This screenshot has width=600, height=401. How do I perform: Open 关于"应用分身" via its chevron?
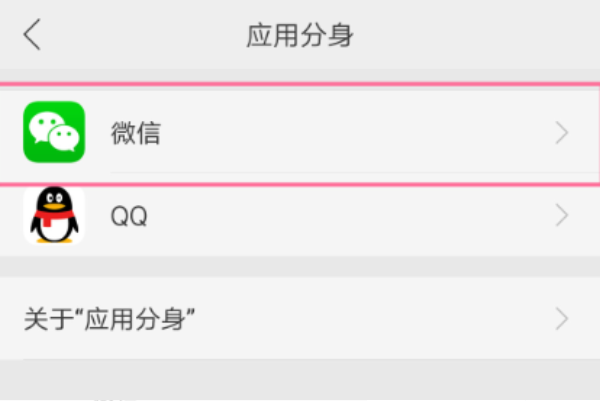[561, 319]
